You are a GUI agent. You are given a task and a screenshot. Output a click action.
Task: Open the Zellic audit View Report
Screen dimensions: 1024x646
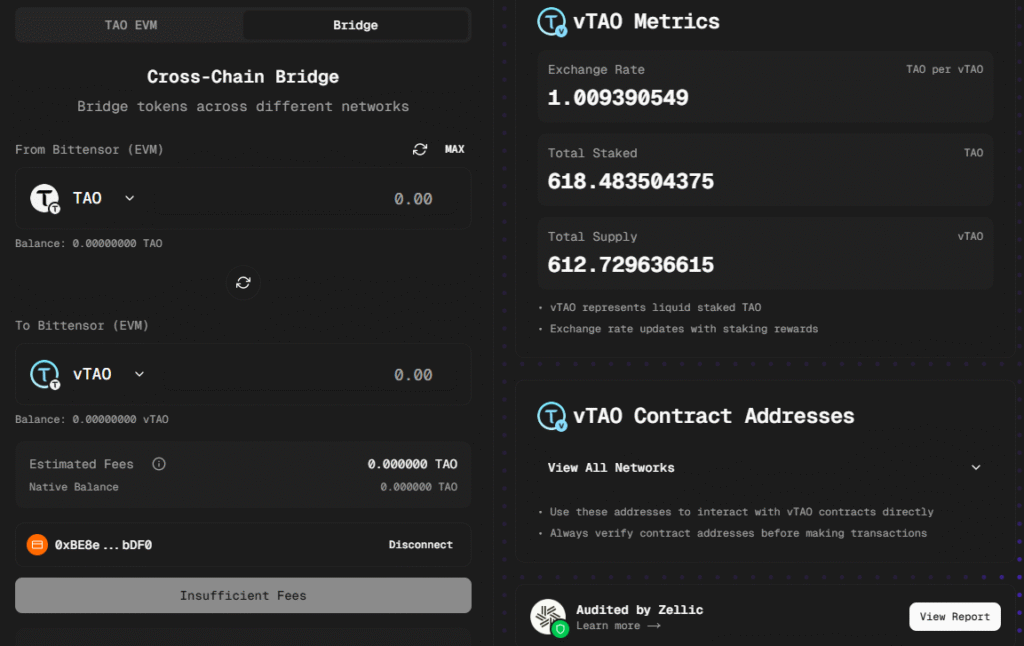coord(954,616)
